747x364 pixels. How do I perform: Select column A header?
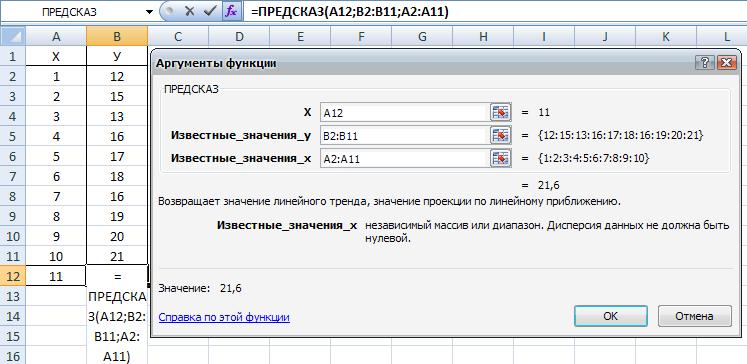click(56, 36)
